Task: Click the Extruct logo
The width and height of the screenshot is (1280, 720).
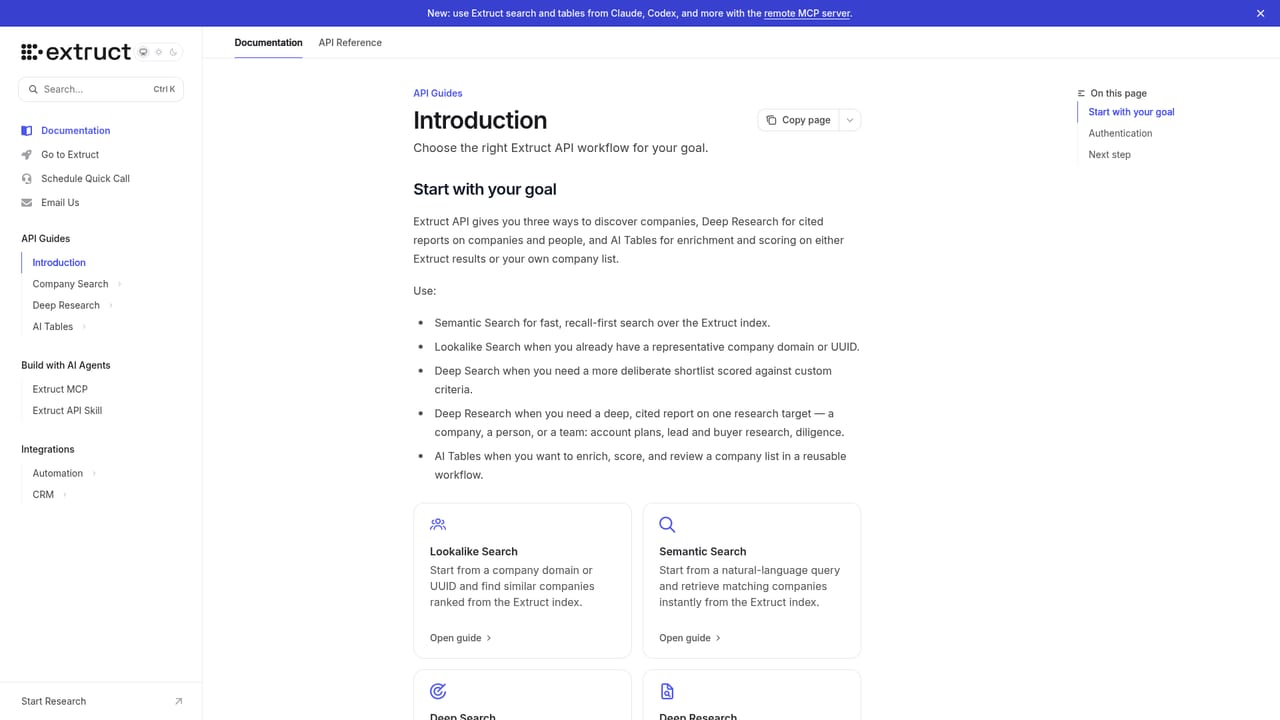Action: 75,52
